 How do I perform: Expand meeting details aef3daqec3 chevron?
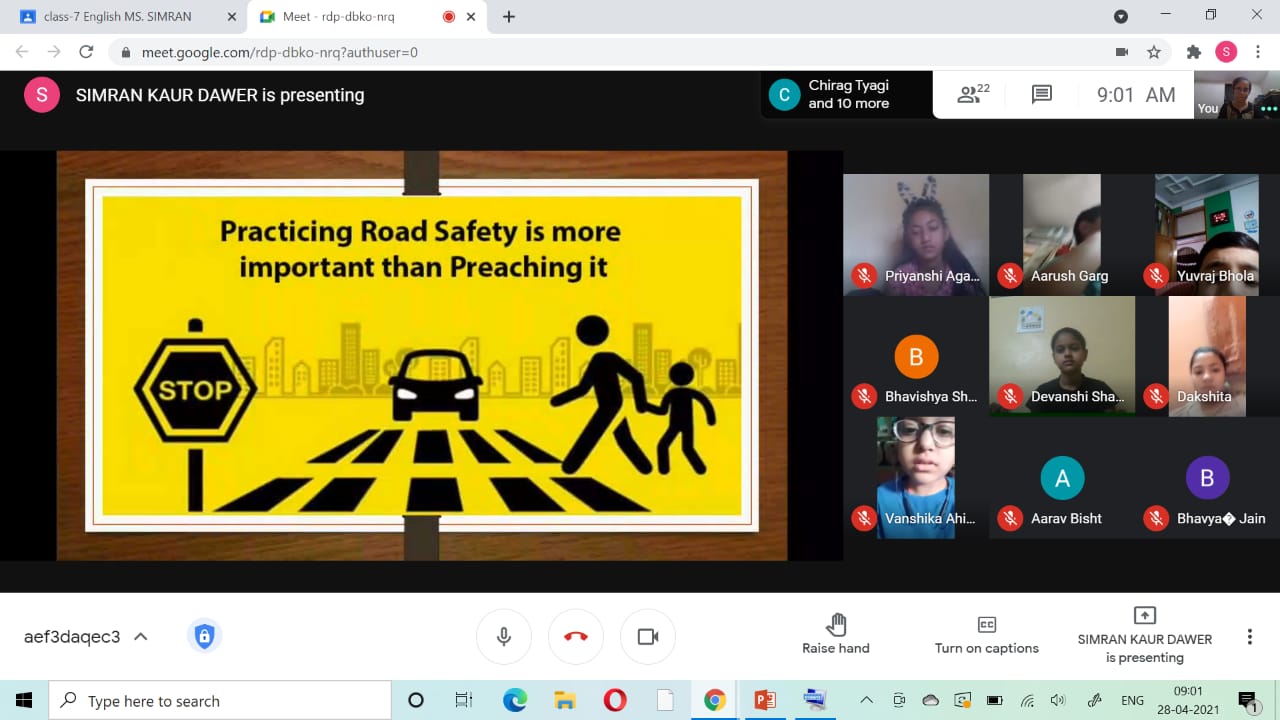click(141, 637)
